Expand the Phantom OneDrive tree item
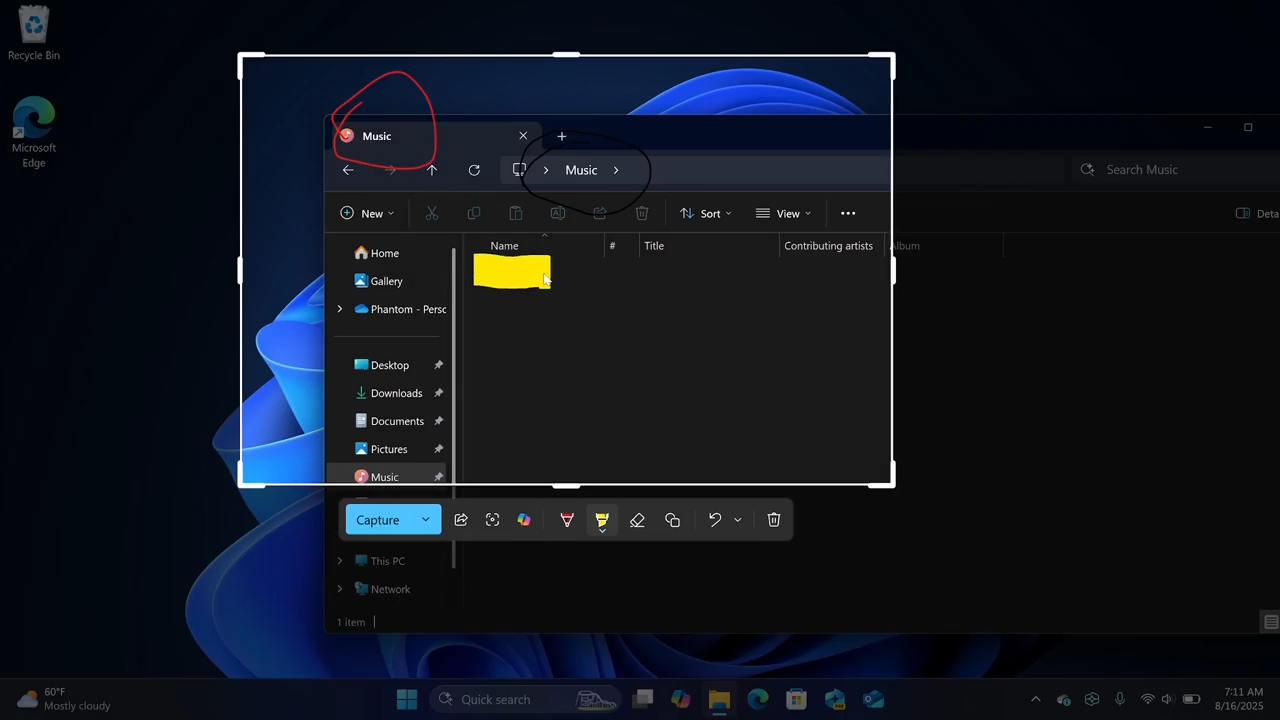 pyautogui.click(x=340, y=309)
